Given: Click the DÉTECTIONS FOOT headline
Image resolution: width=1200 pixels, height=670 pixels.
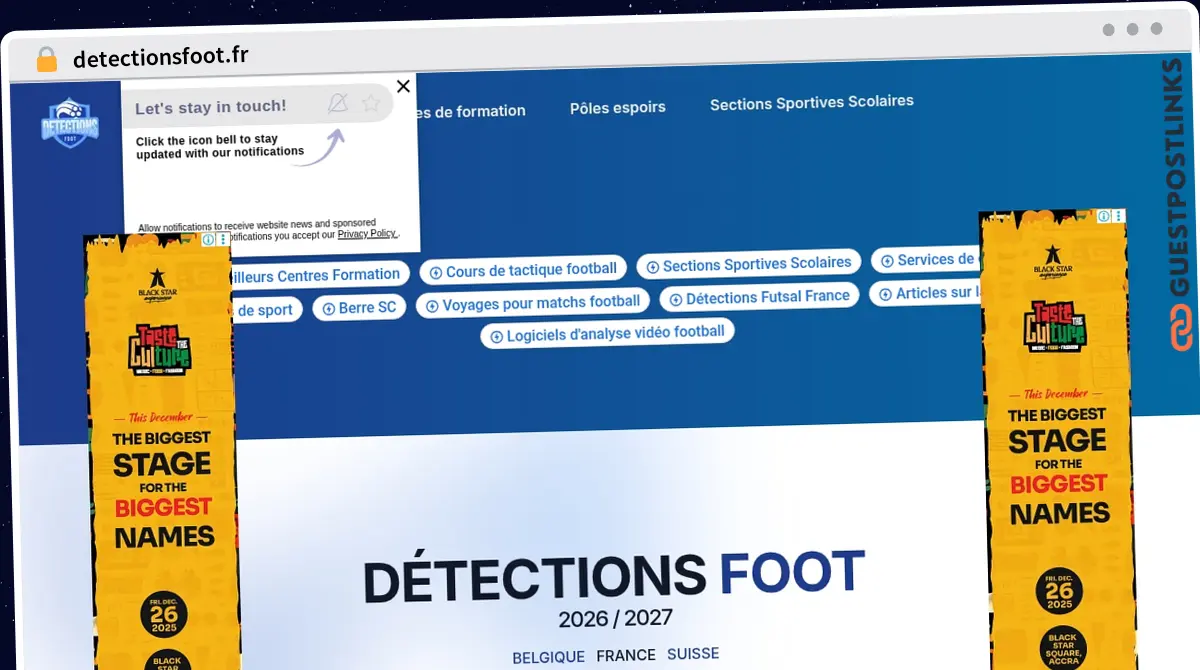Looking at the screenshot, I should click(613, 576).
